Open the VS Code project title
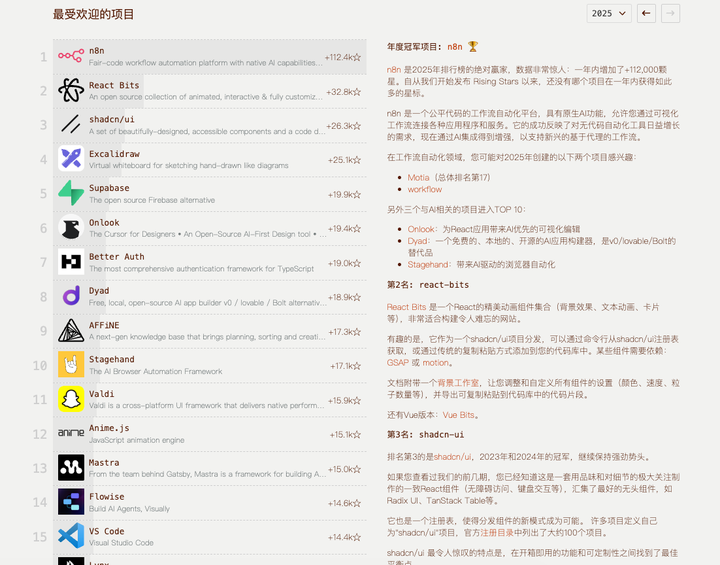The height and width of the screenshot is (565, 720). (107, 531)
